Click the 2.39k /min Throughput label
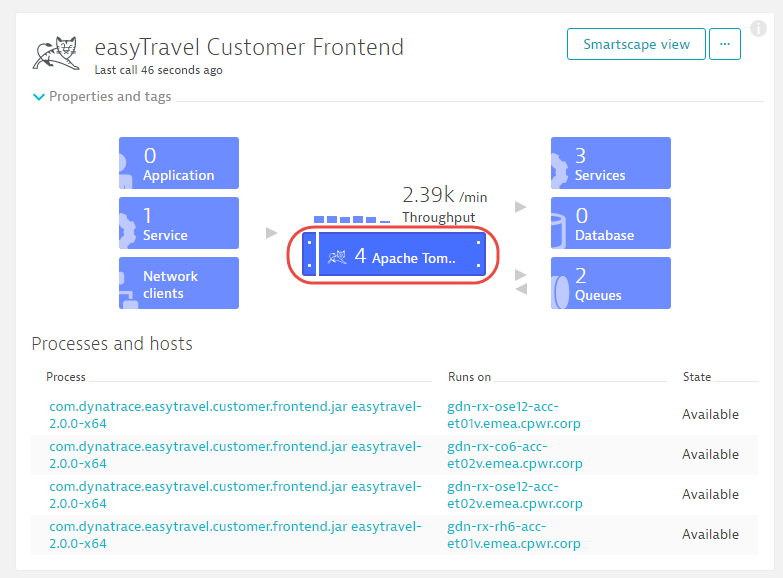The width and height of the screenshot is (783, 578). pos(444,205)
